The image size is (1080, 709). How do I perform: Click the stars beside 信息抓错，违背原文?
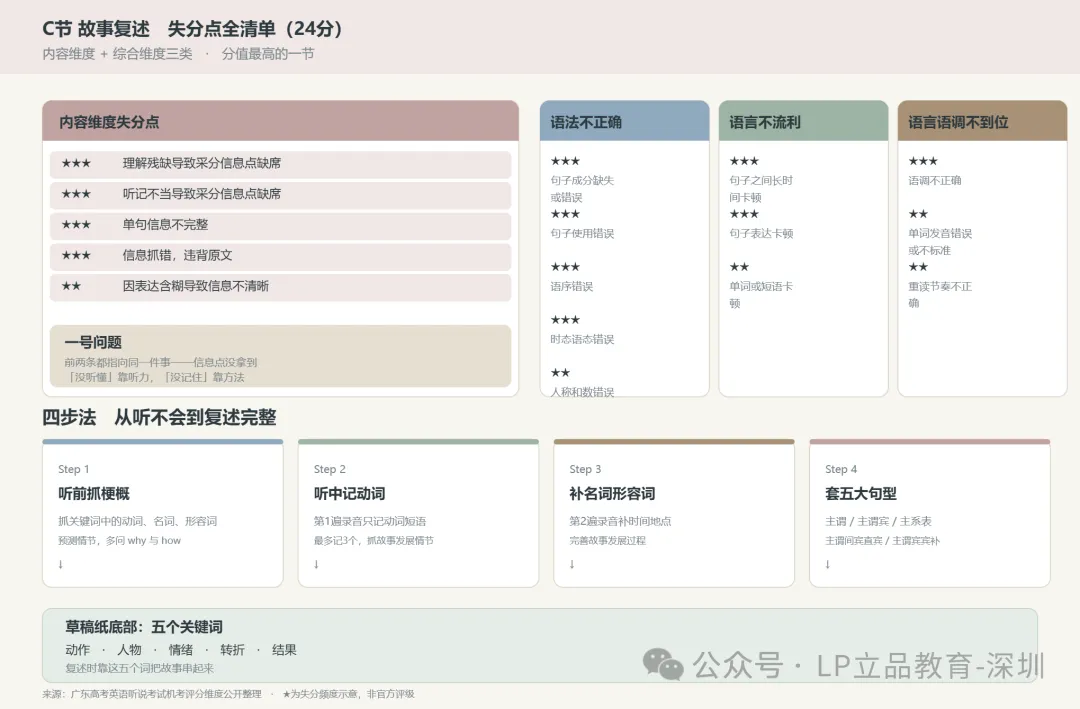76,256
